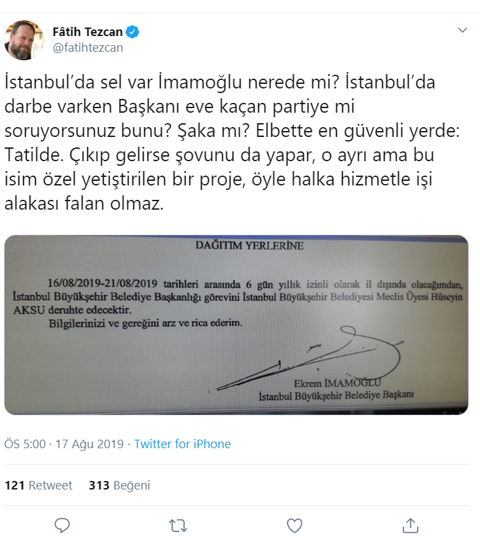480x536 pixels.
Task: Click the reply speech bubble icon
Action: pyautogui.click(x=62, y=525)
